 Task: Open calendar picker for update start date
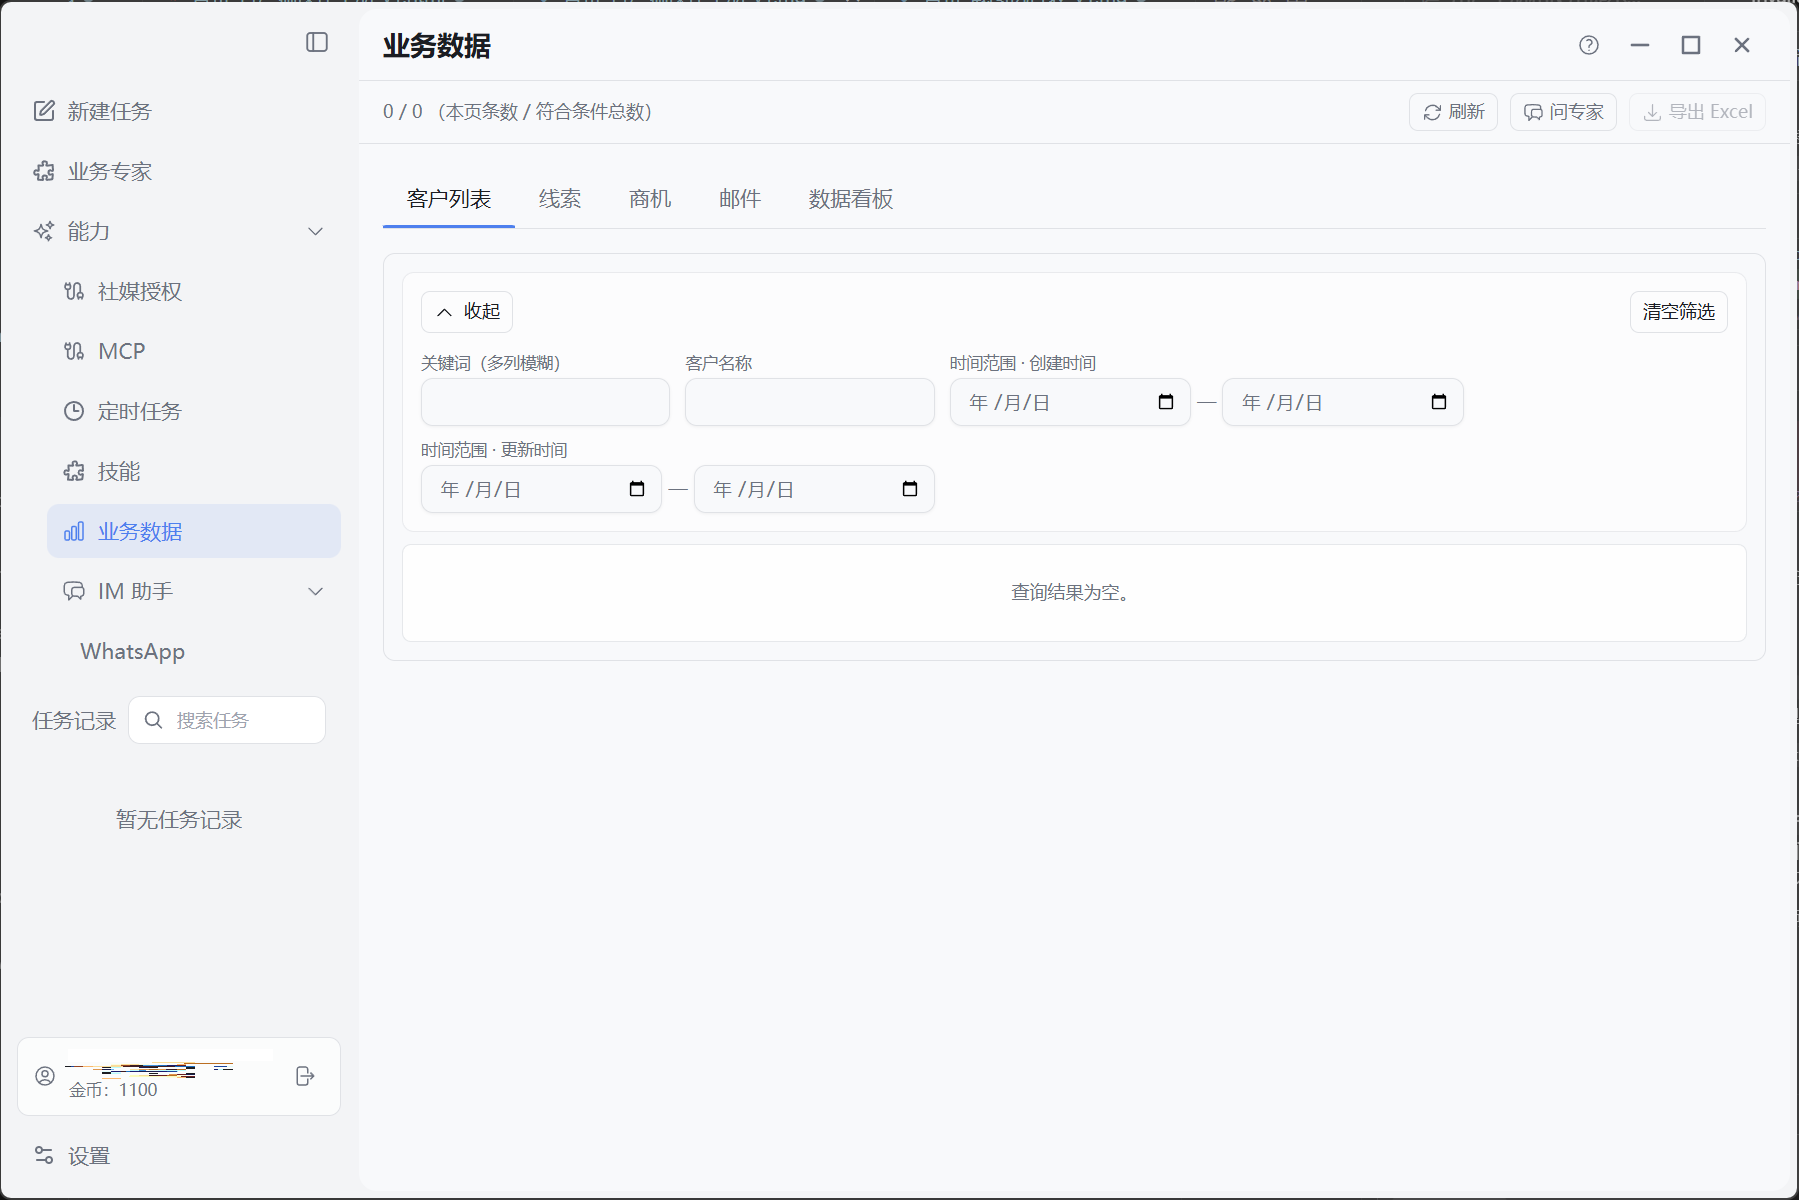[x=637, y=489]
